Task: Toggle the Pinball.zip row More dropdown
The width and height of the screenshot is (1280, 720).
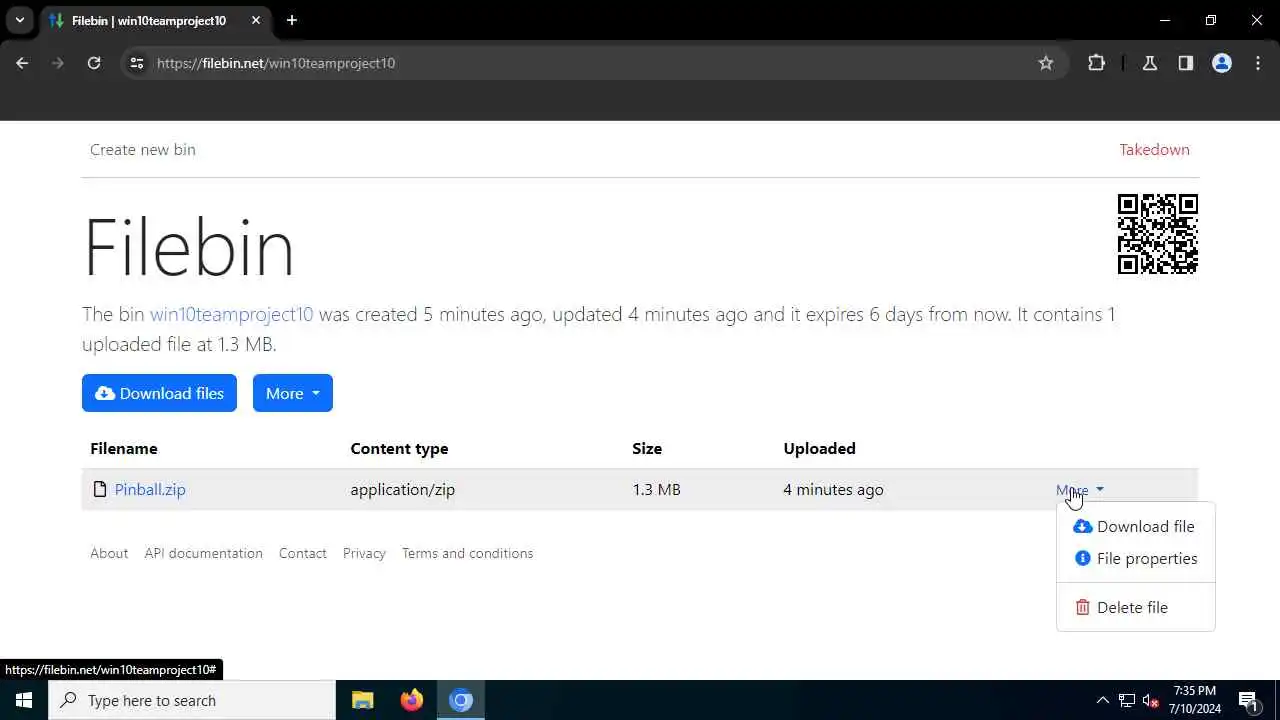Action: tap(1079, 490)
